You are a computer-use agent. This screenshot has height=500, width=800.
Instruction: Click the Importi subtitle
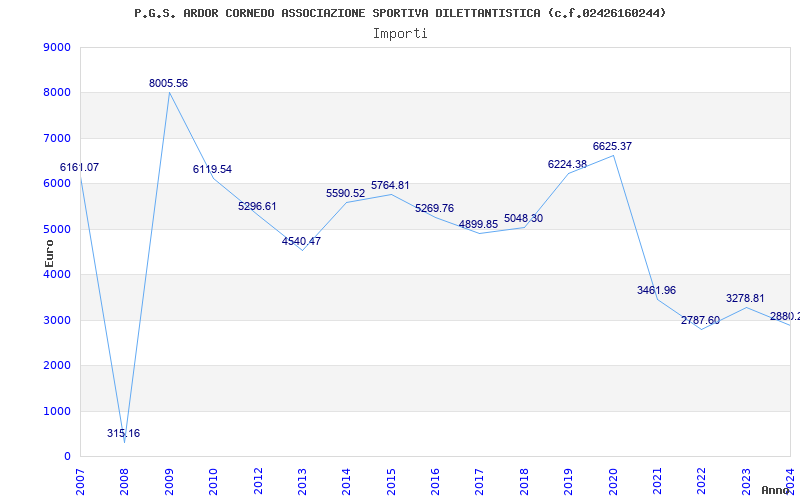tap(400, 34)
